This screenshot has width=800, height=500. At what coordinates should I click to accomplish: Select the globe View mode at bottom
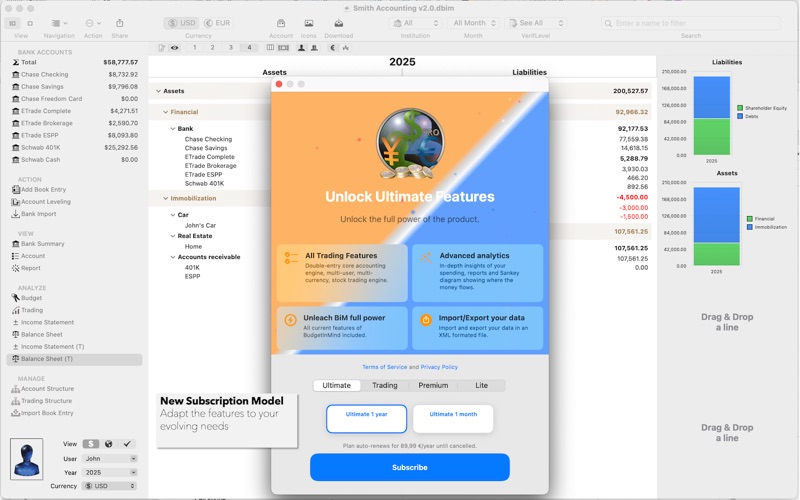109,444
